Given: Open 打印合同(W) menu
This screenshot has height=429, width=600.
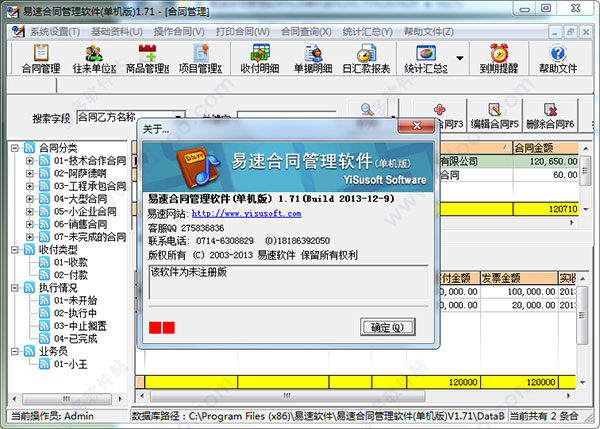Looking at the screenshot, I should coord(243,31).
